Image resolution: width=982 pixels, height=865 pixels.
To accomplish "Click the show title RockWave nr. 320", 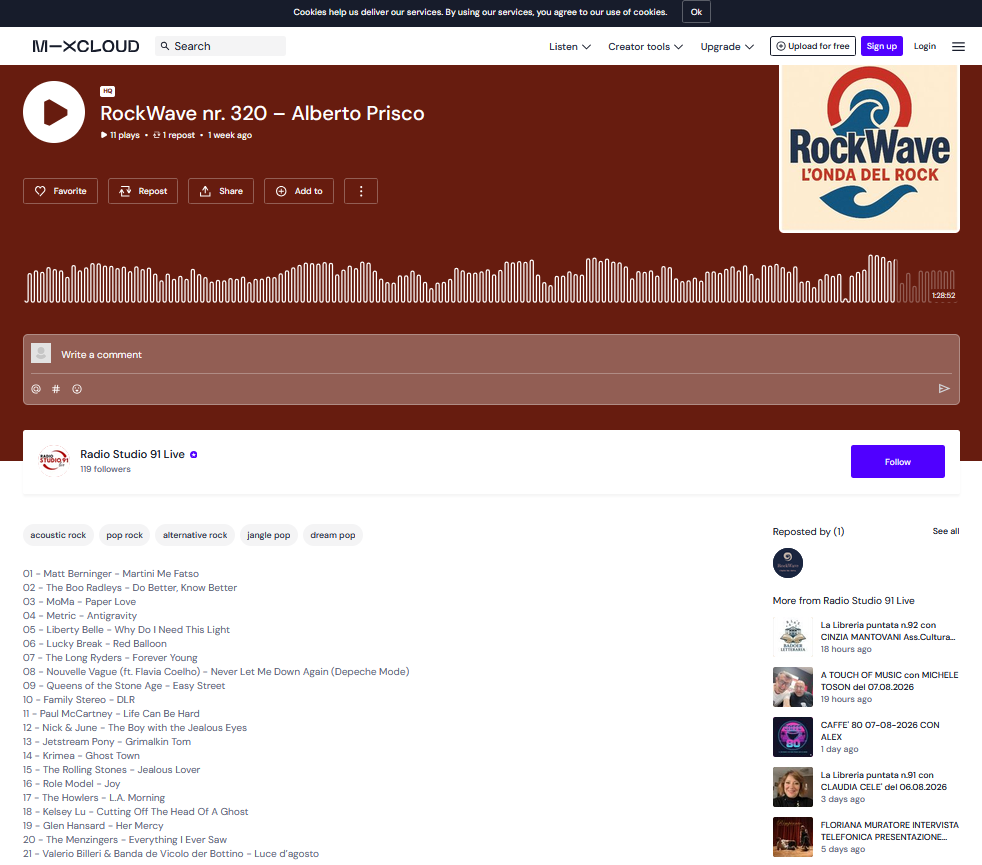I will (262, 113).
